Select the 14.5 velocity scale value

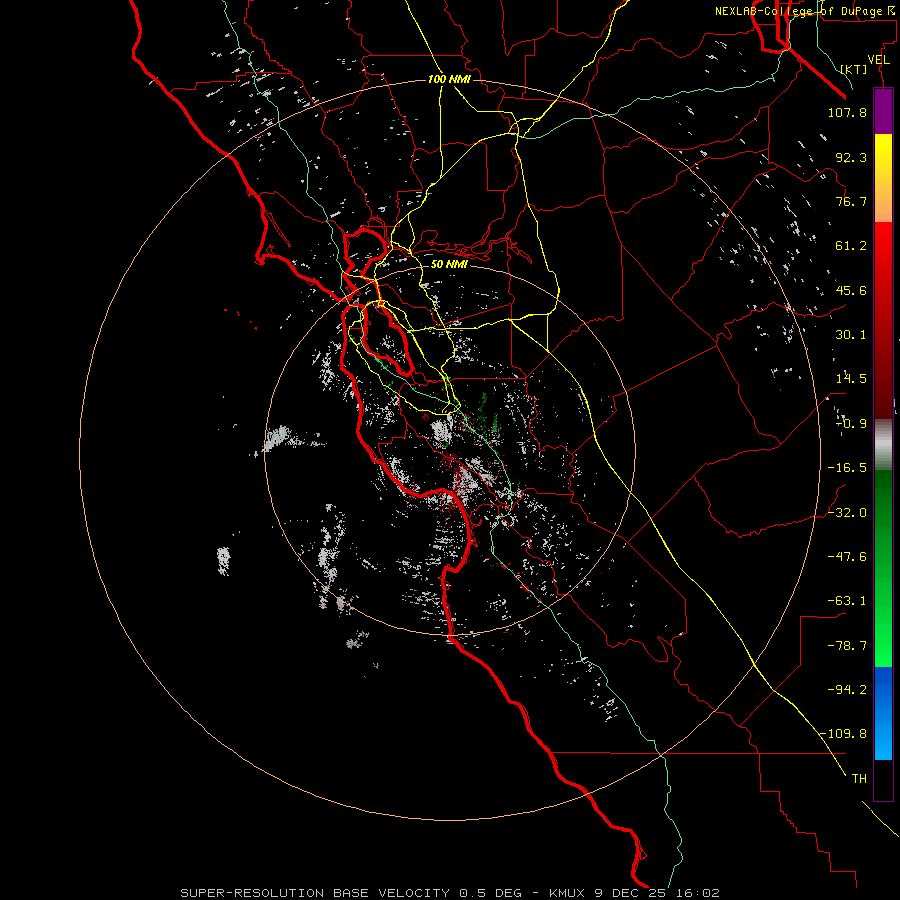(851, 379)
